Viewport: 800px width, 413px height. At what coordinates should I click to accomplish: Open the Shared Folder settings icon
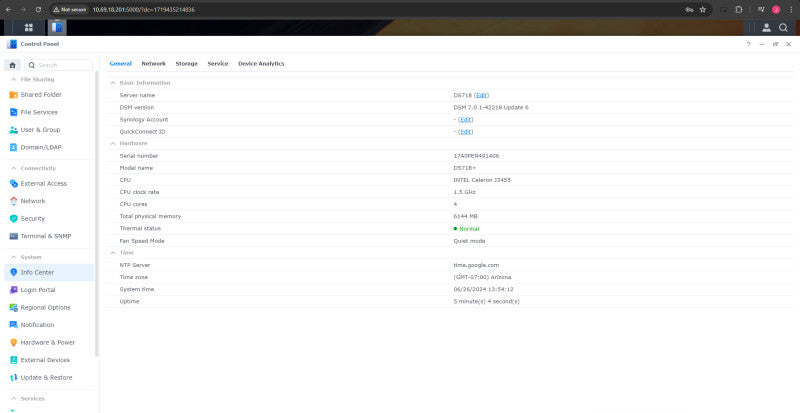[x=14, y=95]
